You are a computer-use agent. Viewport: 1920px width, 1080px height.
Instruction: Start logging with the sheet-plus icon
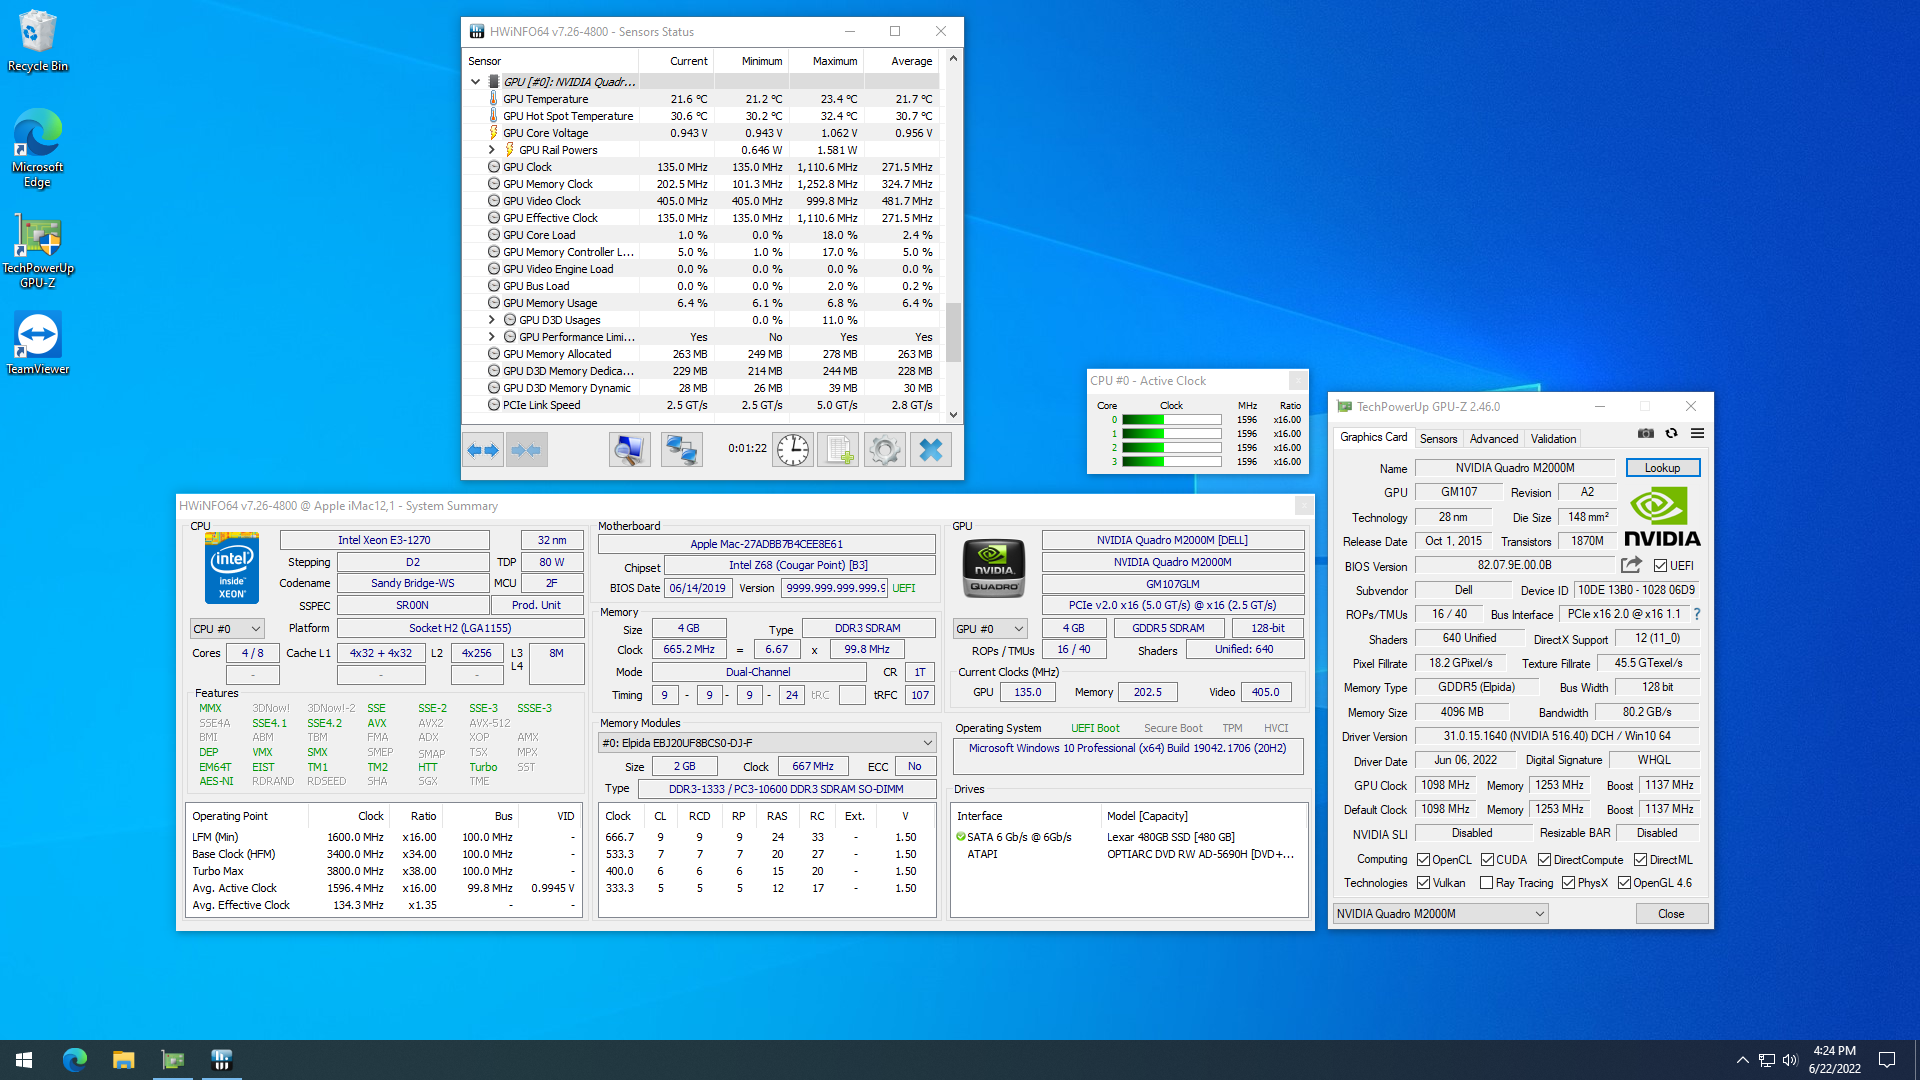838,450
